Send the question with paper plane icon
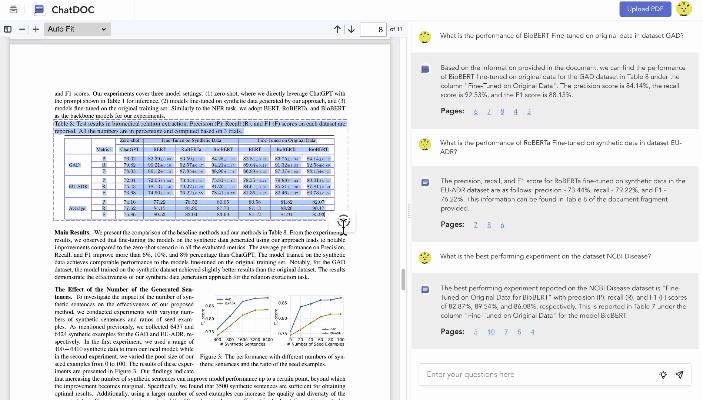This screenshot has width=703, height=400. tap(680, 374)
